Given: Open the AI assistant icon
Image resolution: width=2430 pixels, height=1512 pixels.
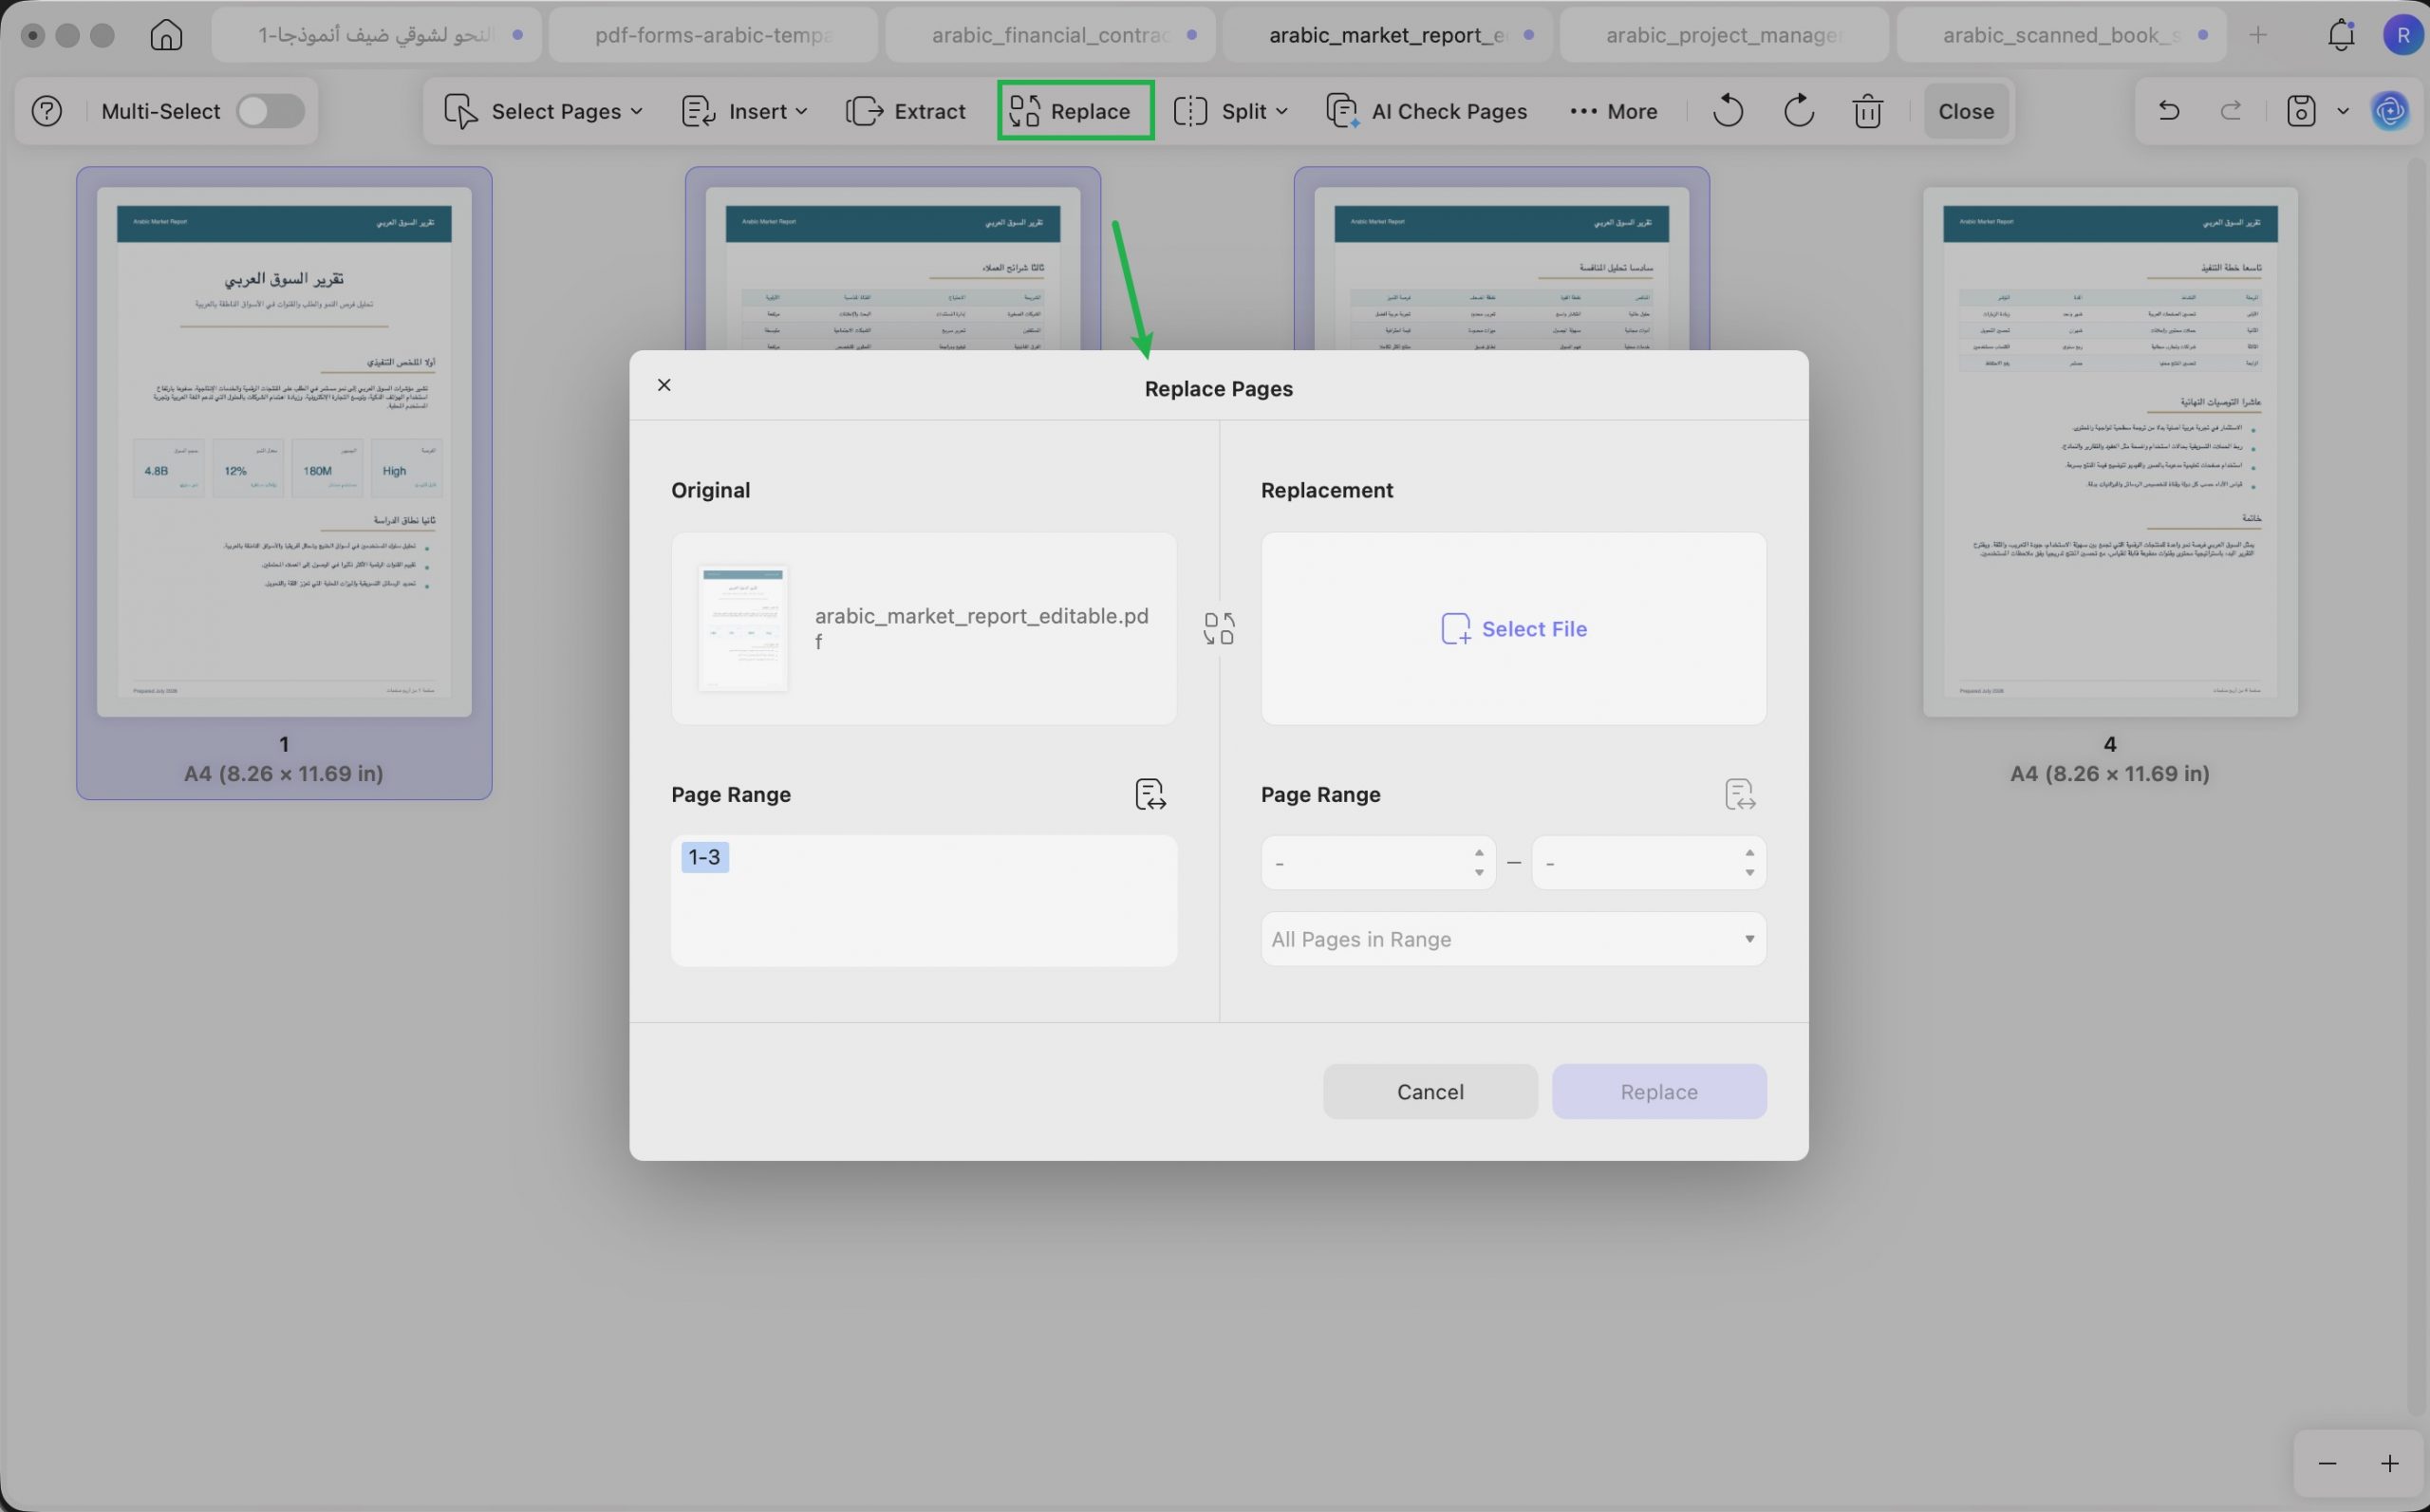Looking at the screenshot, I should pyautogui.click(x=2391, y=111).
